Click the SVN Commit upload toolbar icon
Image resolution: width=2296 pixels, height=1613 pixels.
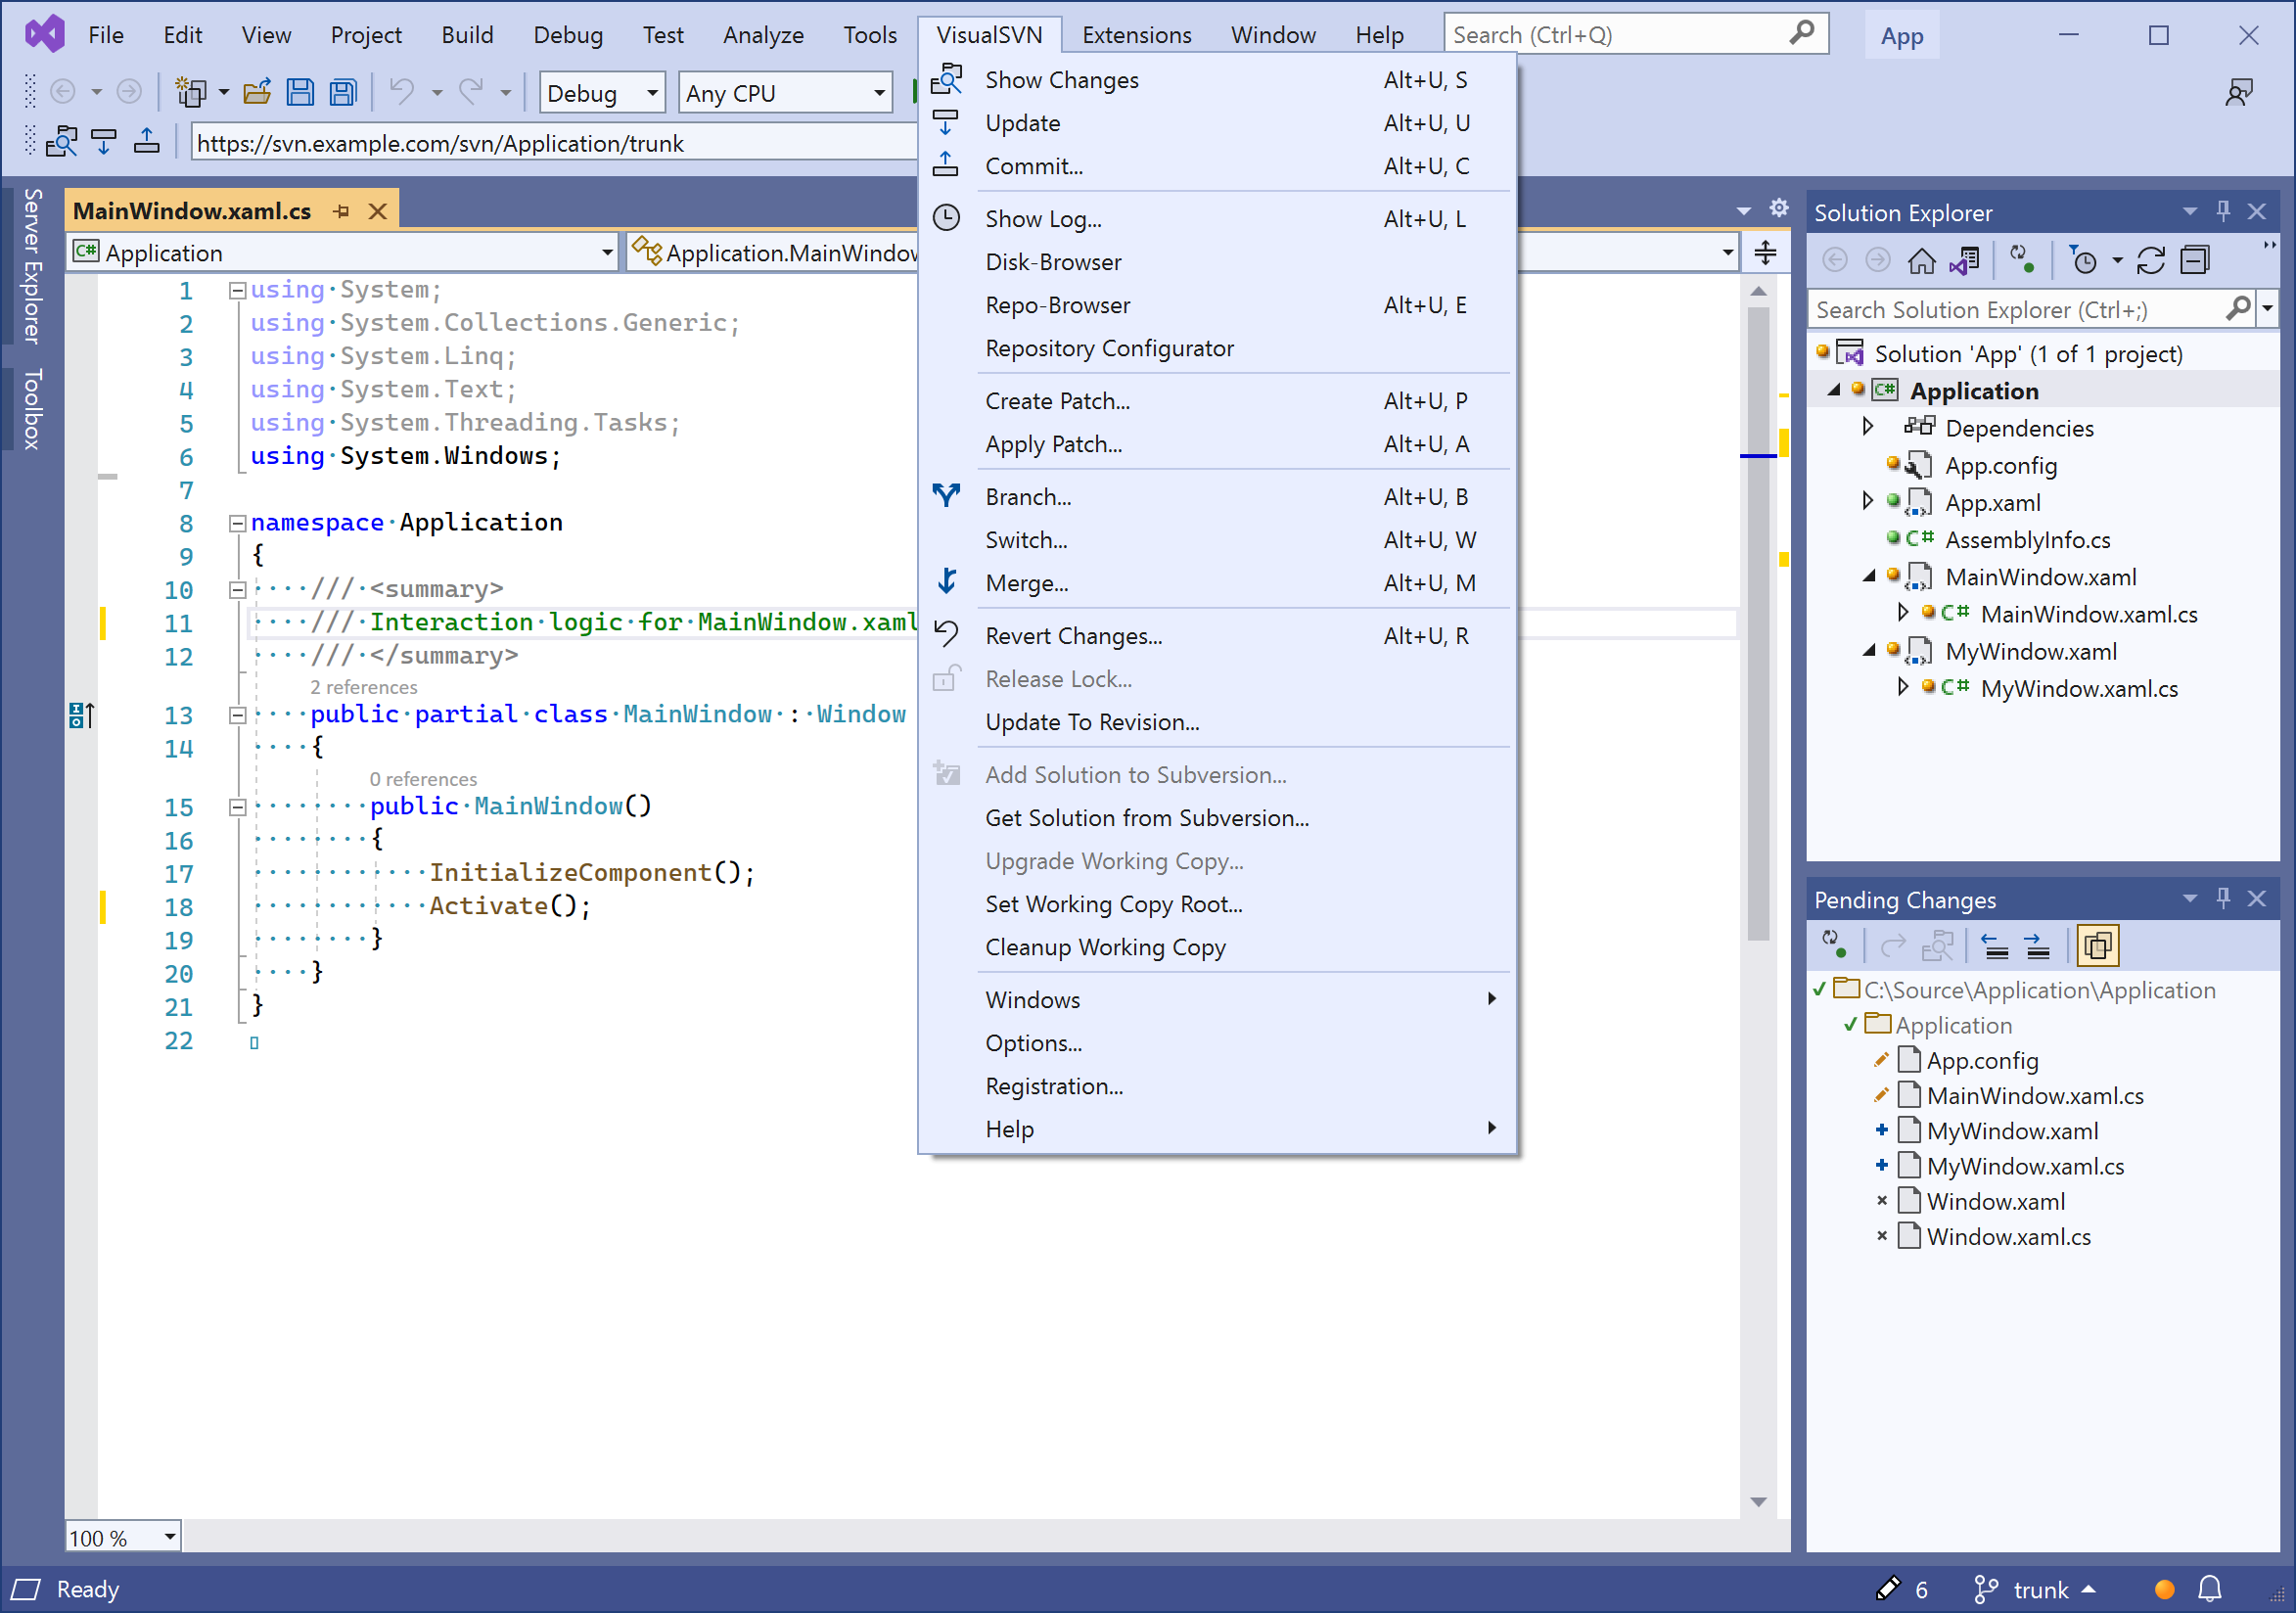click(x=146, y=141)
